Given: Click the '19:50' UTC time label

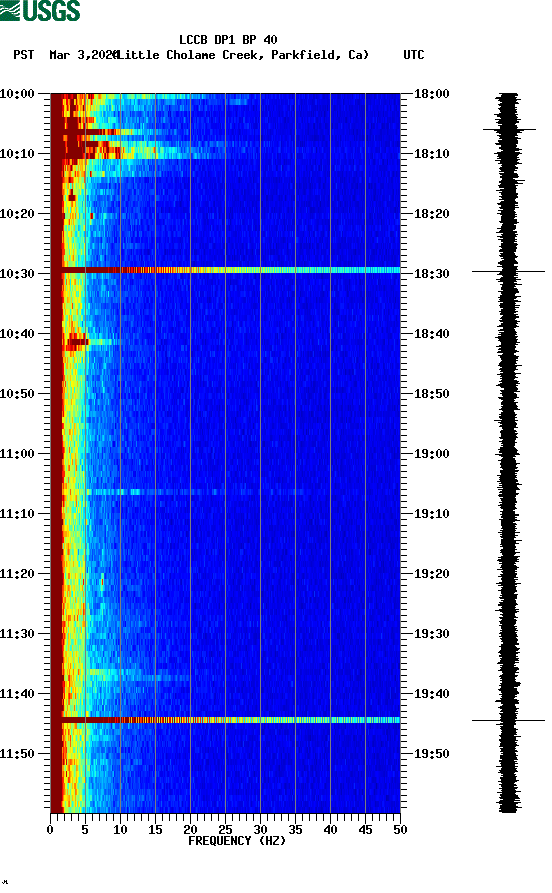Looking at the screenshot, I should coord(431,753).
